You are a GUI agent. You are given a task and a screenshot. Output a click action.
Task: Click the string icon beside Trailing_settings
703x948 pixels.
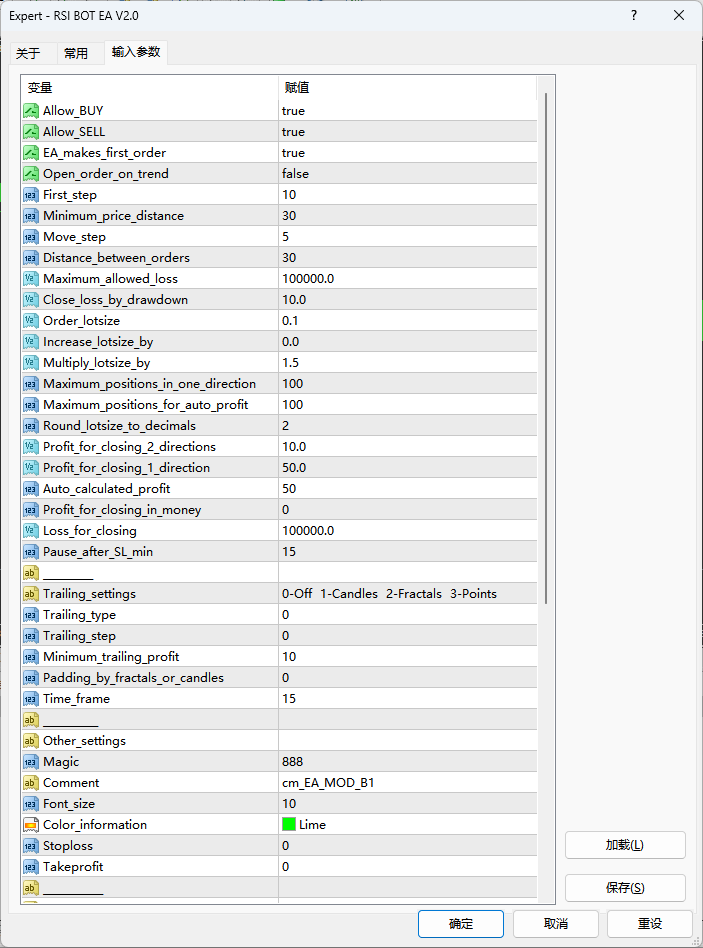[x=31, y=594]
